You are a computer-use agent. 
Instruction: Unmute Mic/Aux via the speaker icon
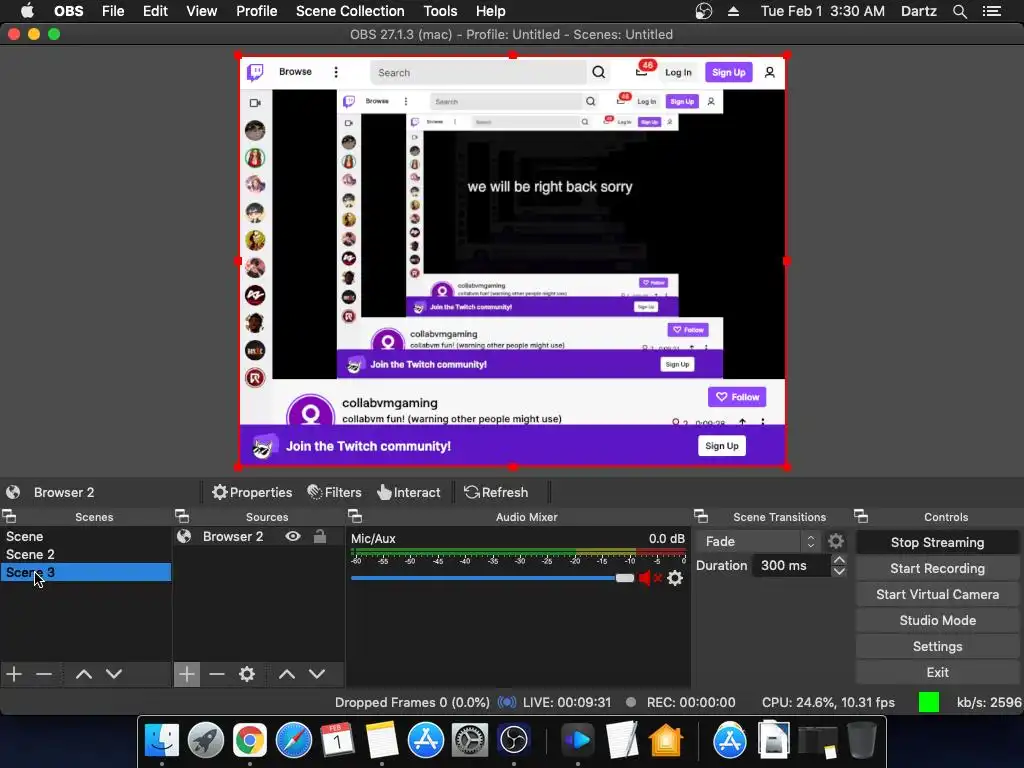(x=645, y=578)
